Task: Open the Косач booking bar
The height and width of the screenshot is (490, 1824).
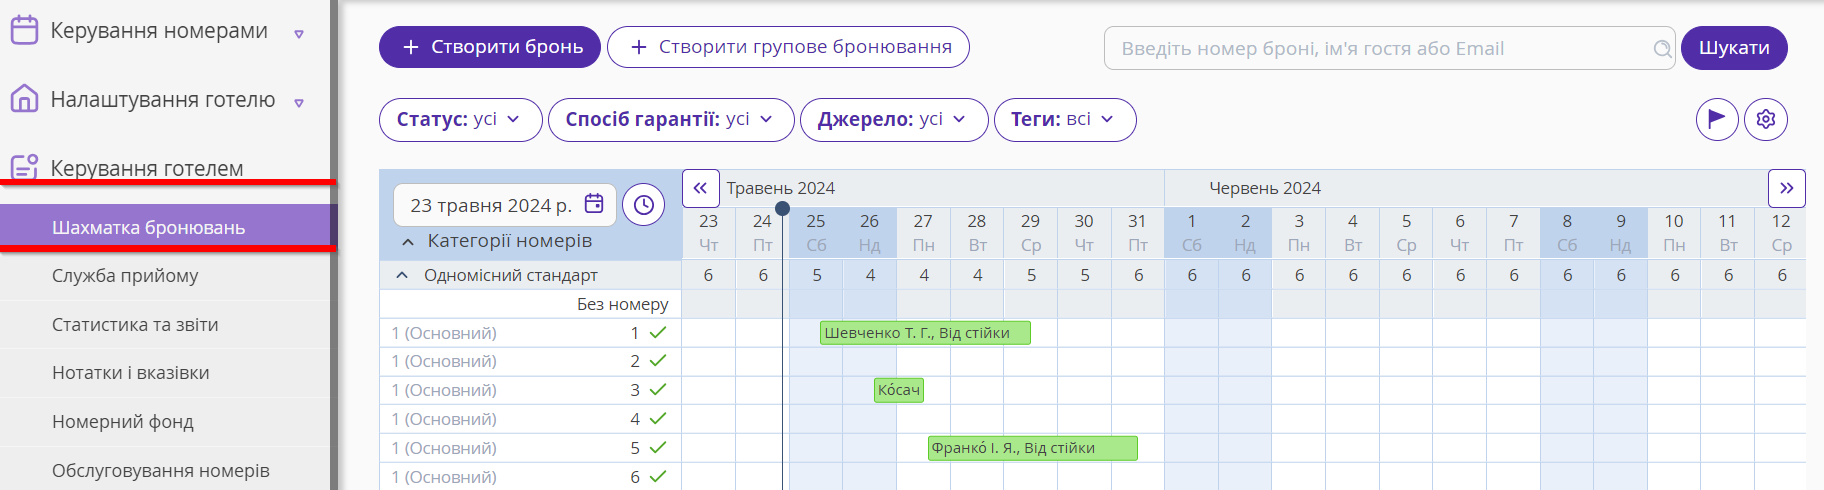Action: tap(898, 390)
